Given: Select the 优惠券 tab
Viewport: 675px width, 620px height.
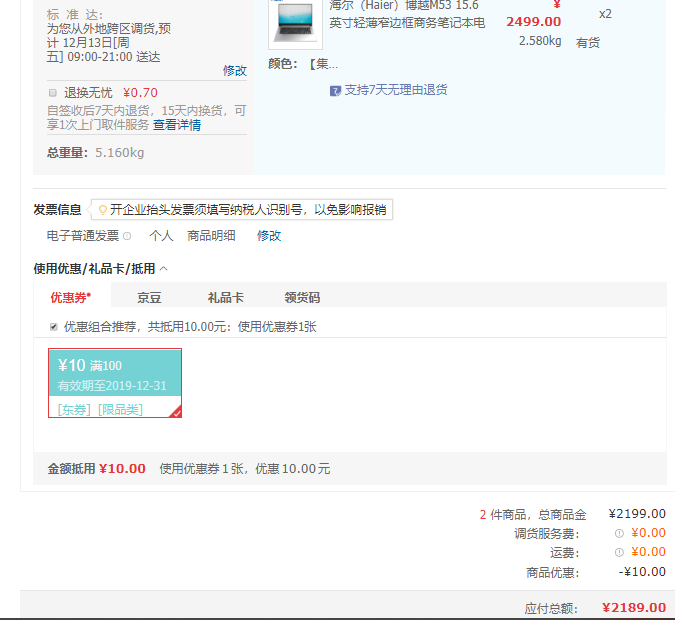Looking at the screenshot, I should click(x=71, y=297).
